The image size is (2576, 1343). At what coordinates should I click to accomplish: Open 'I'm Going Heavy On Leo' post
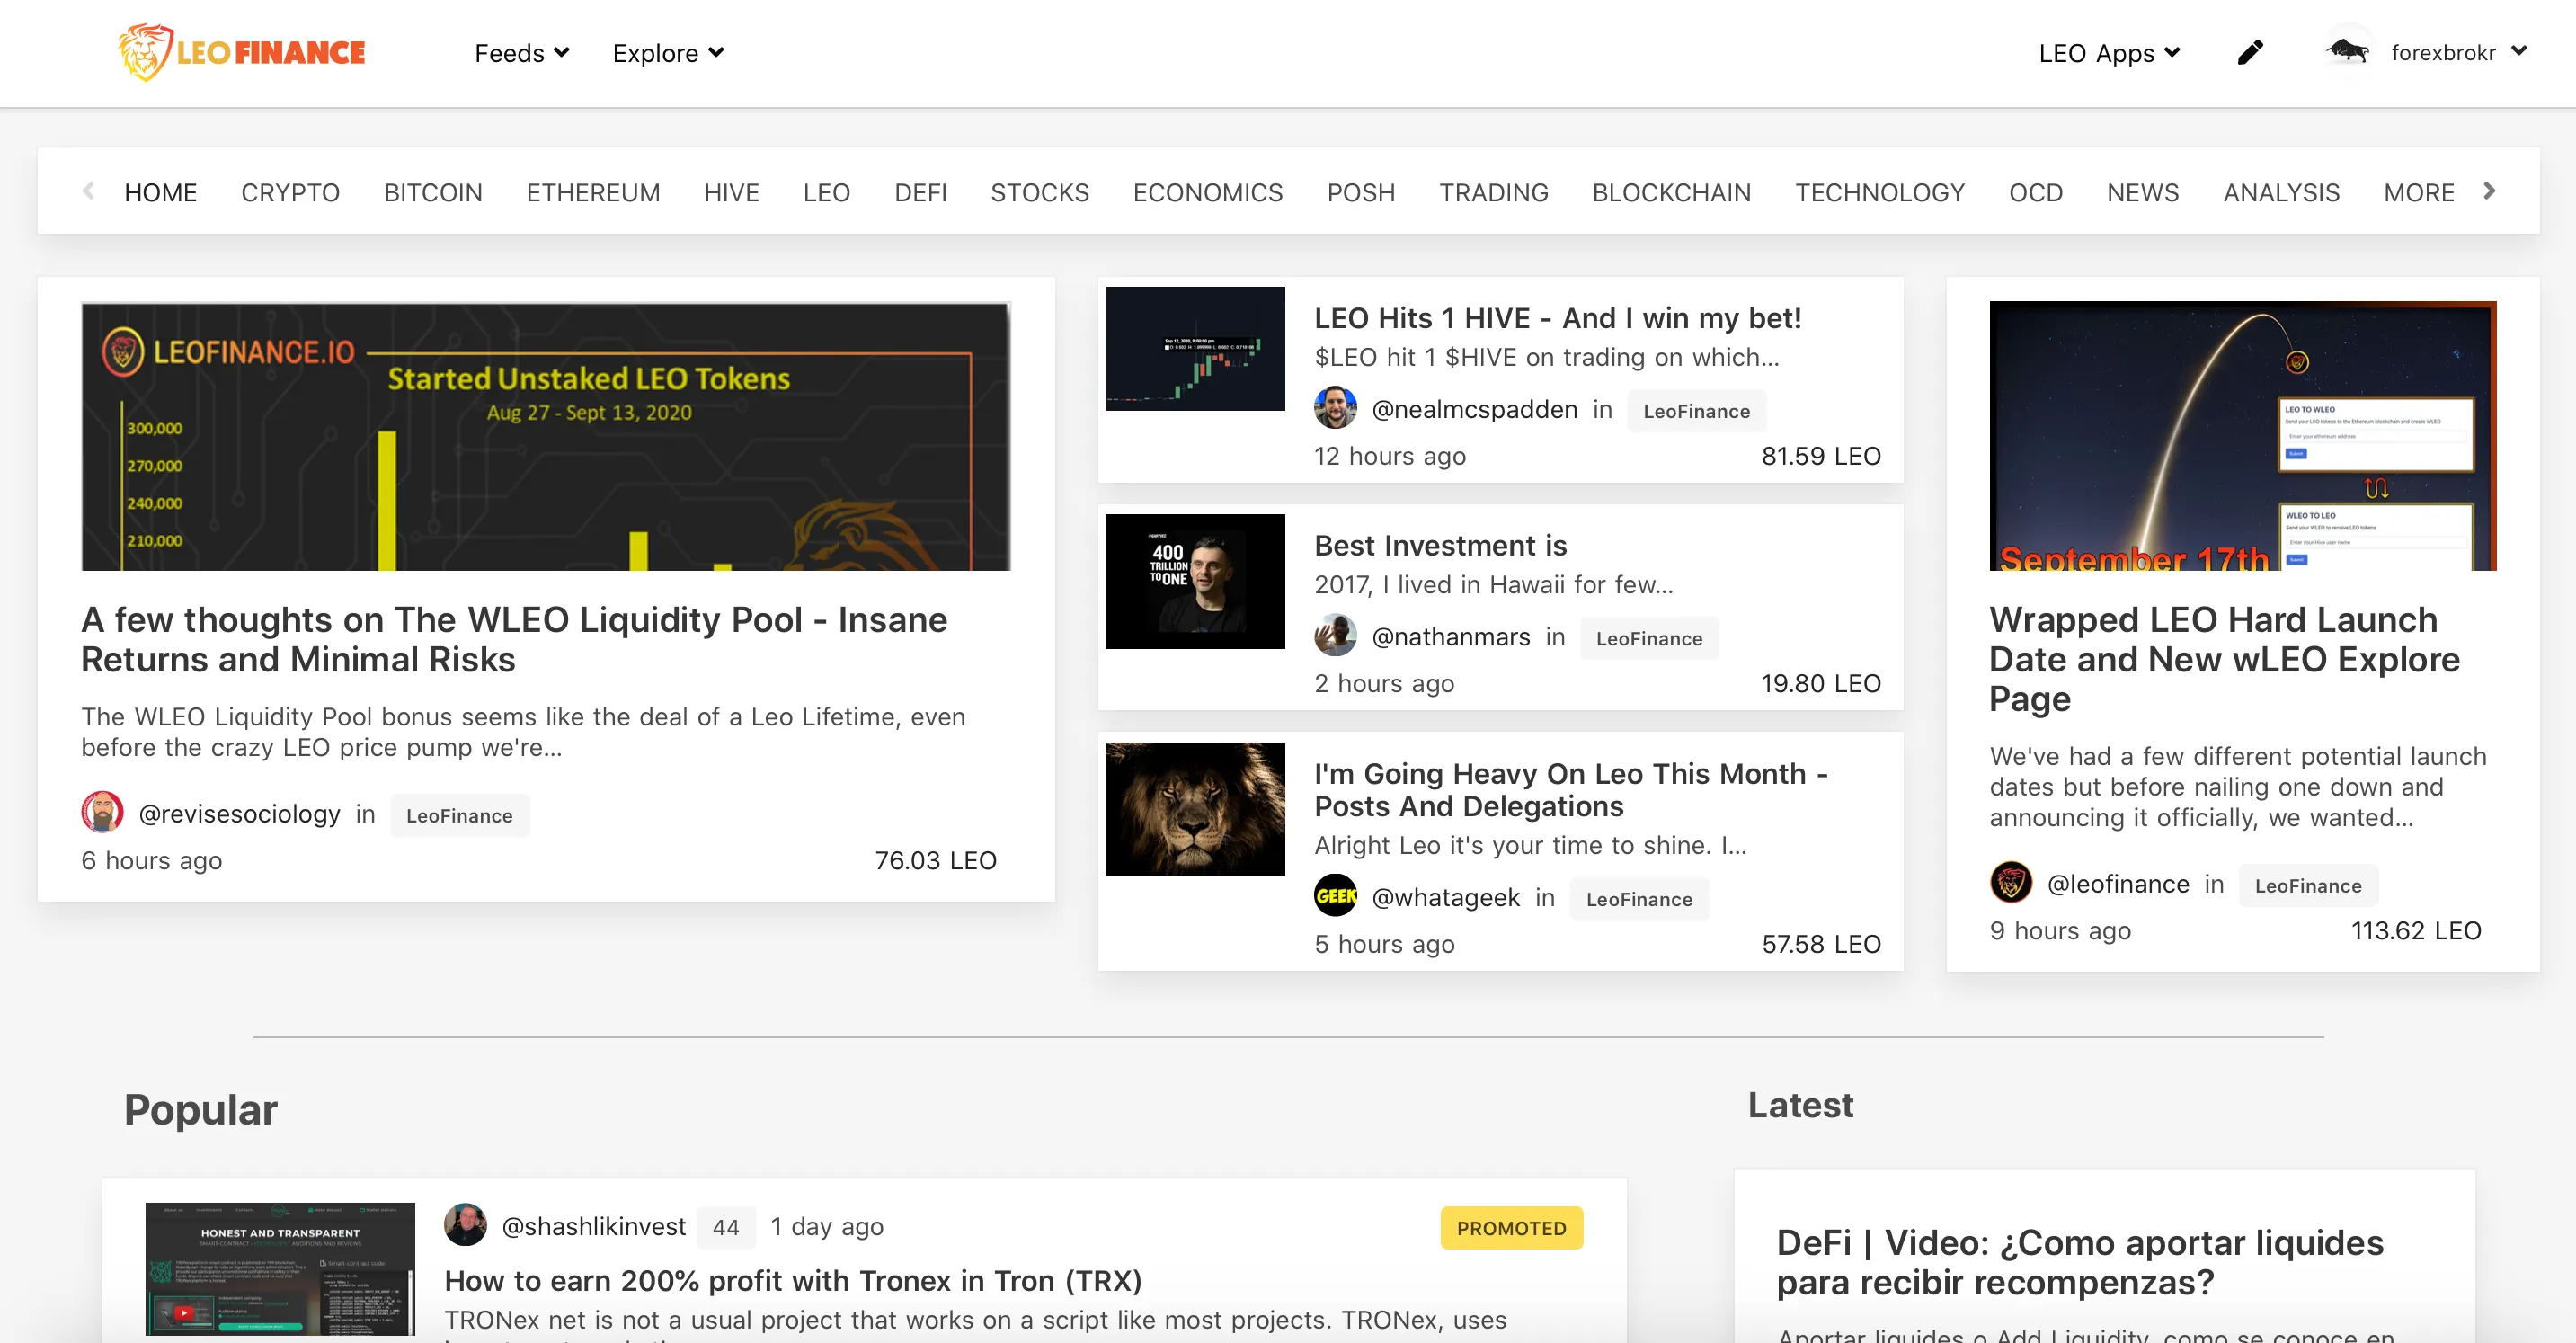[x=1571, y=789]
